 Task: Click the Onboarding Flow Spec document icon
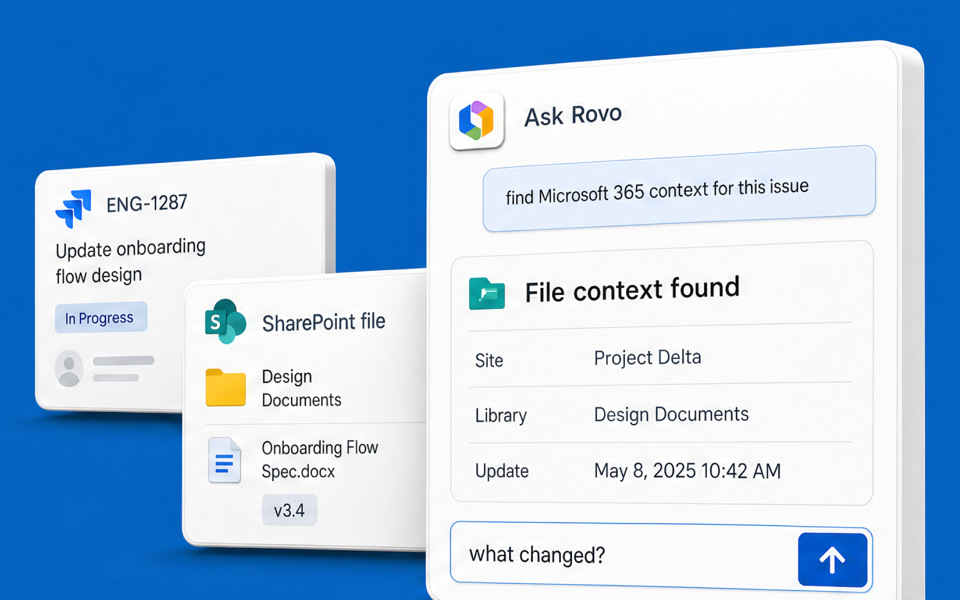coord(224,460)
